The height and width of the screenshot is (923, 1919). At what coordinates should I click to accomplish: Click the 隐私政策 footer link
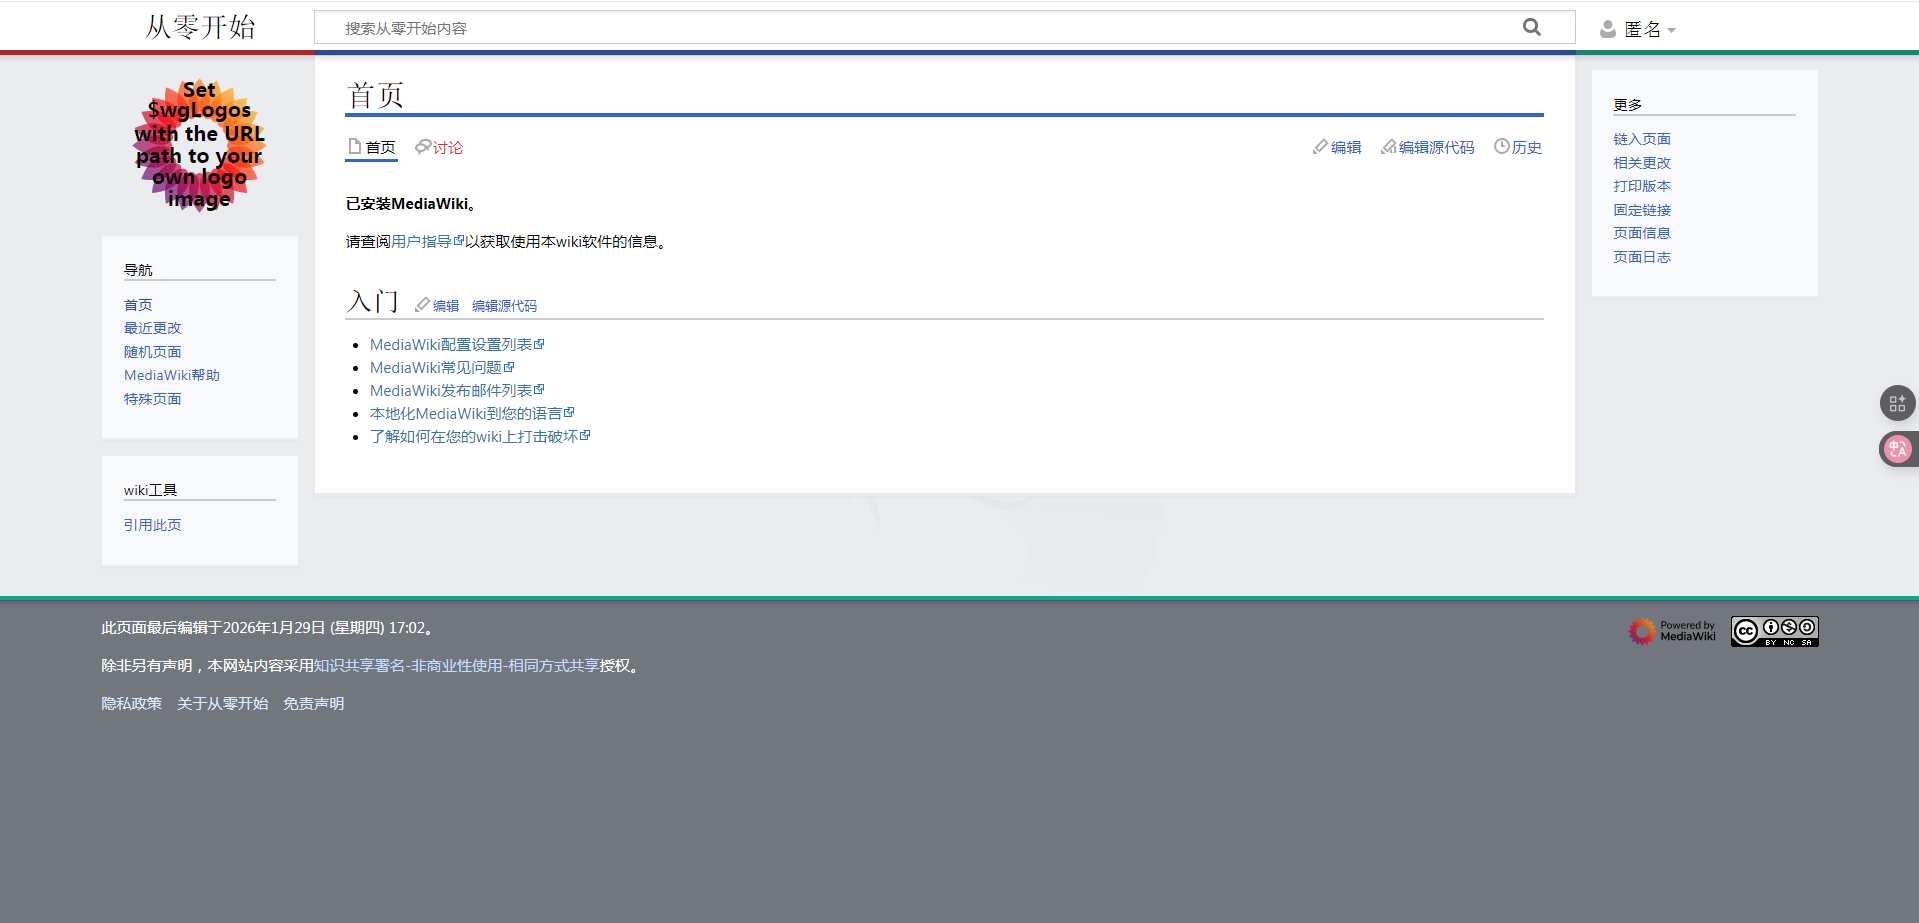[x=131, y=703]
